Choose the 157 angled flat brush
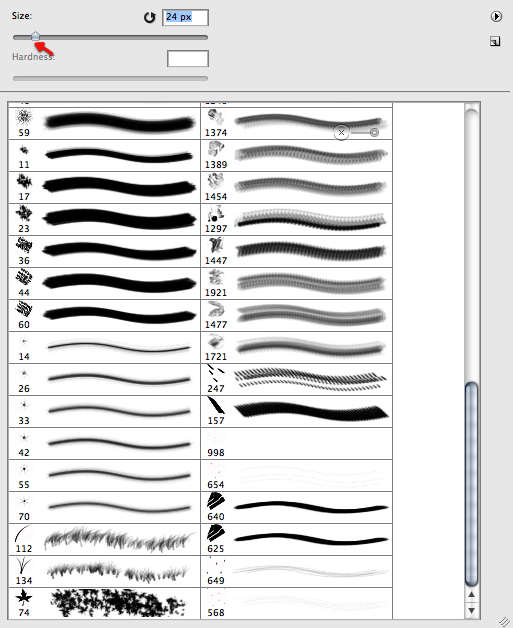This screenshot has height=628, width=513. coord(296,411)
